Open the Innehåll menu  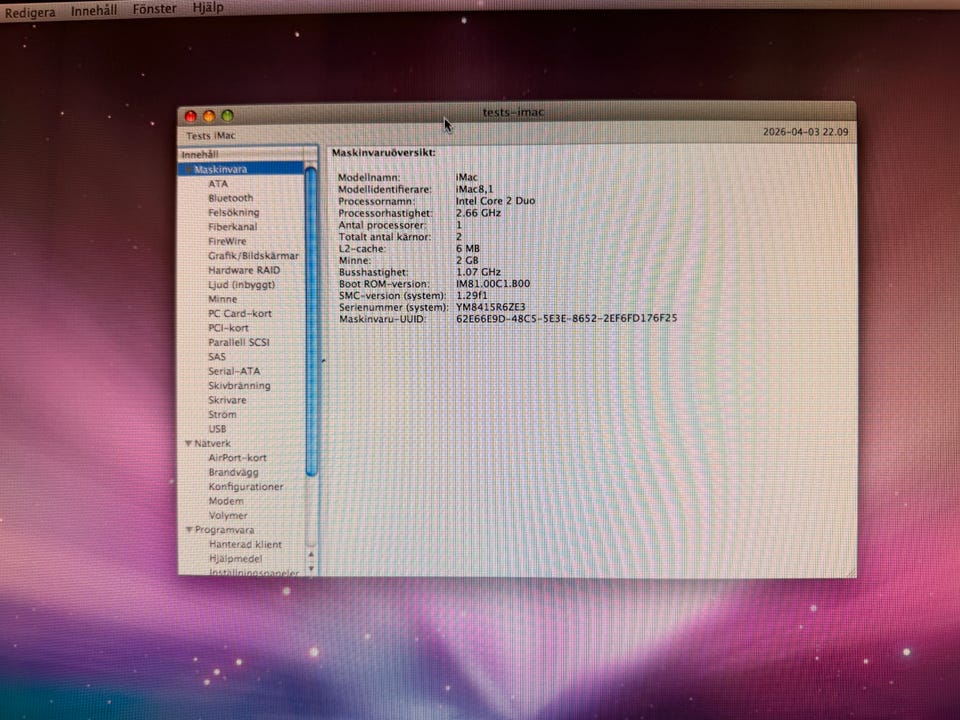93,9
